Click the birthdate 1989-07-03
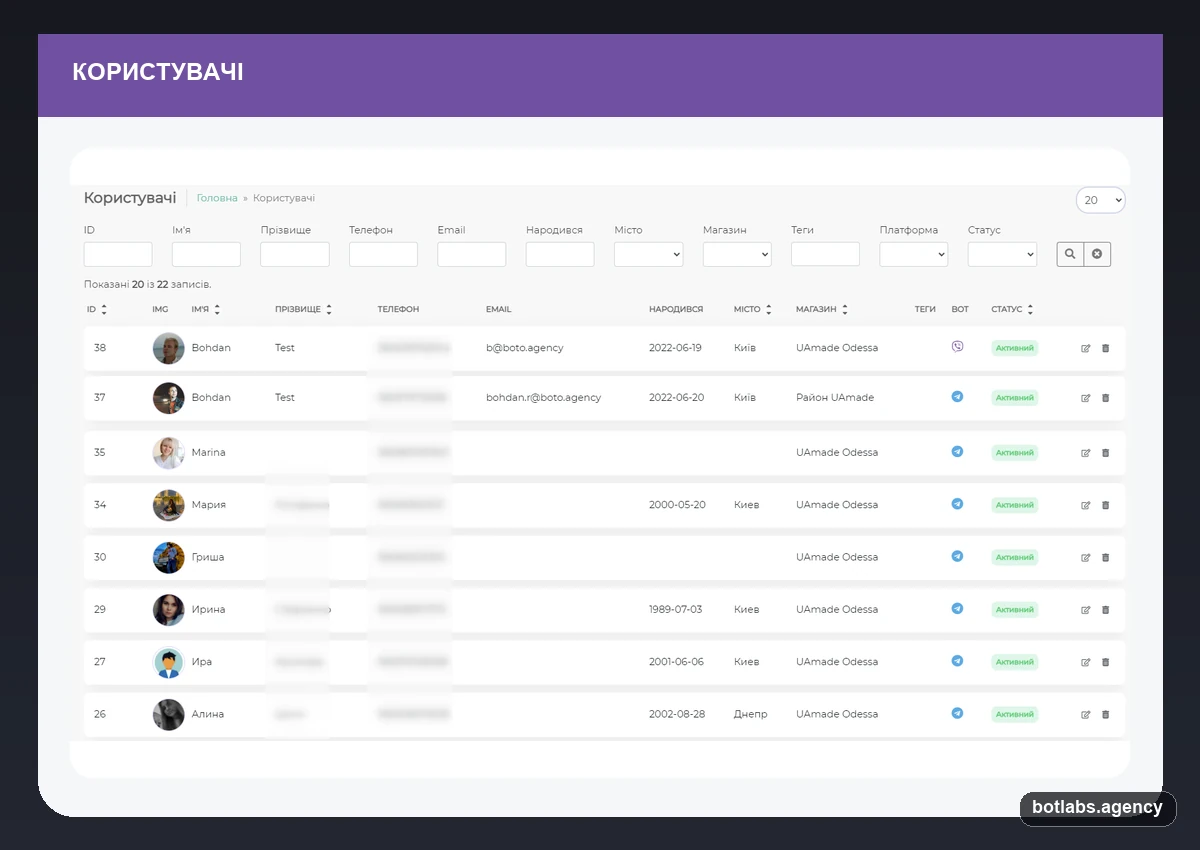The width and height of the screenshot is (1200, 850). pyautogui.click(x=676, y=610)
